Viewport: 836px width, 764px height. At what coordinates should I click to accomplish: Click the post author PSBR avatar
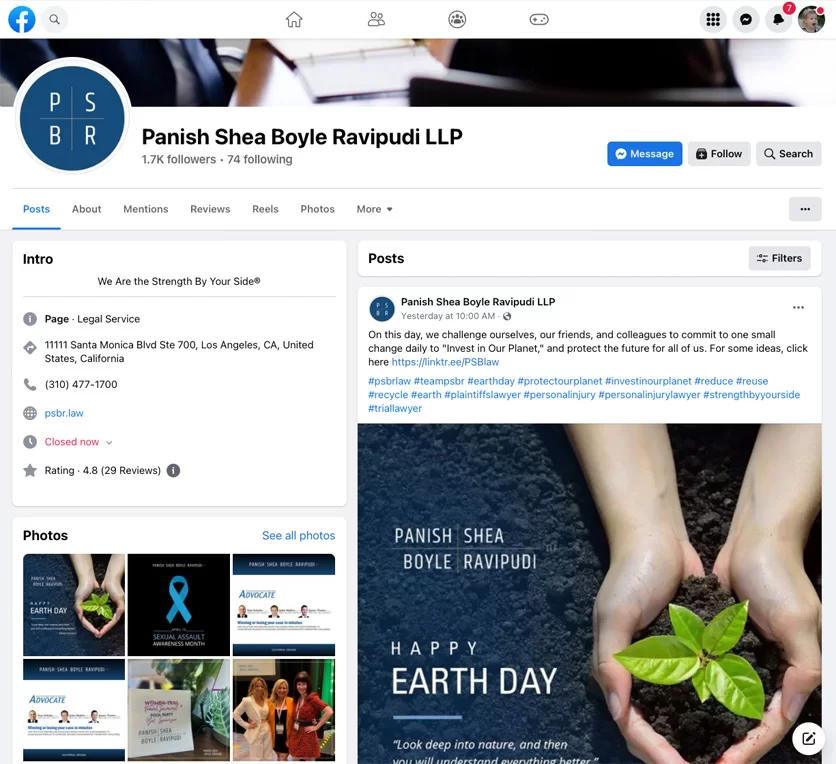382,309
